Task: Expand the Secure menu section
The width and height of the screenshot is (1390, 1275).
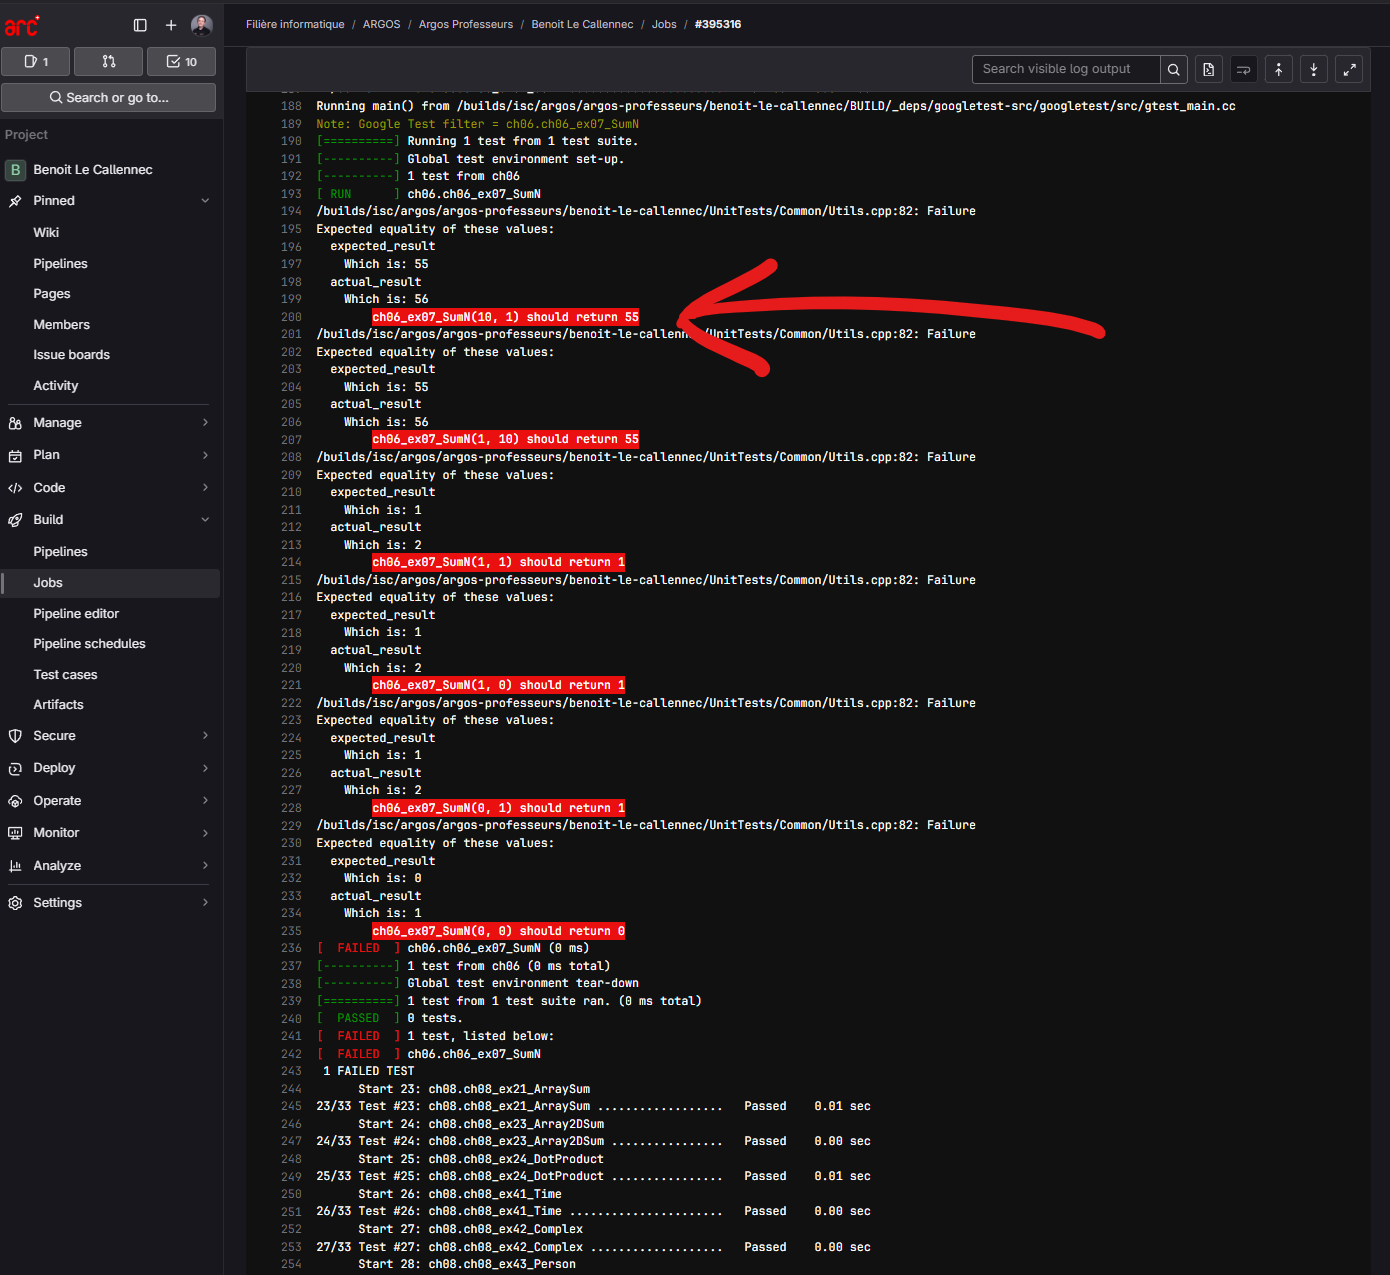Action: coord(110,736)
